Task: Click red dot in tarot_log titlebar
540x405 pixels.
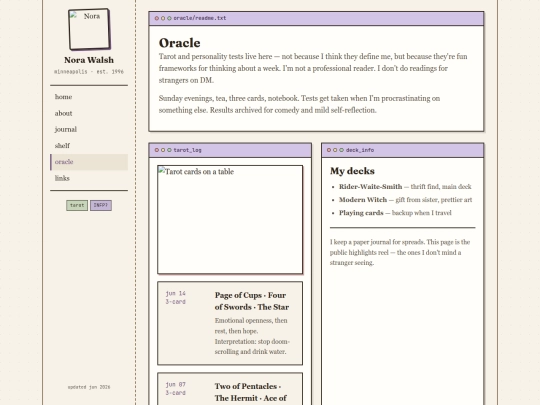Action: [157, 150]
